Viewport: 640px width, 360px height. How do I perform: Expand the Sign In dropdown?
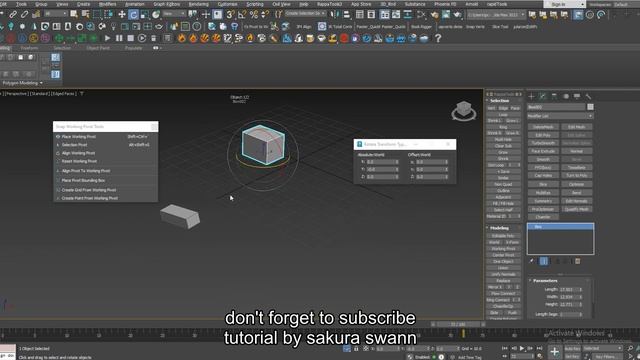click(x=564, y=4)
